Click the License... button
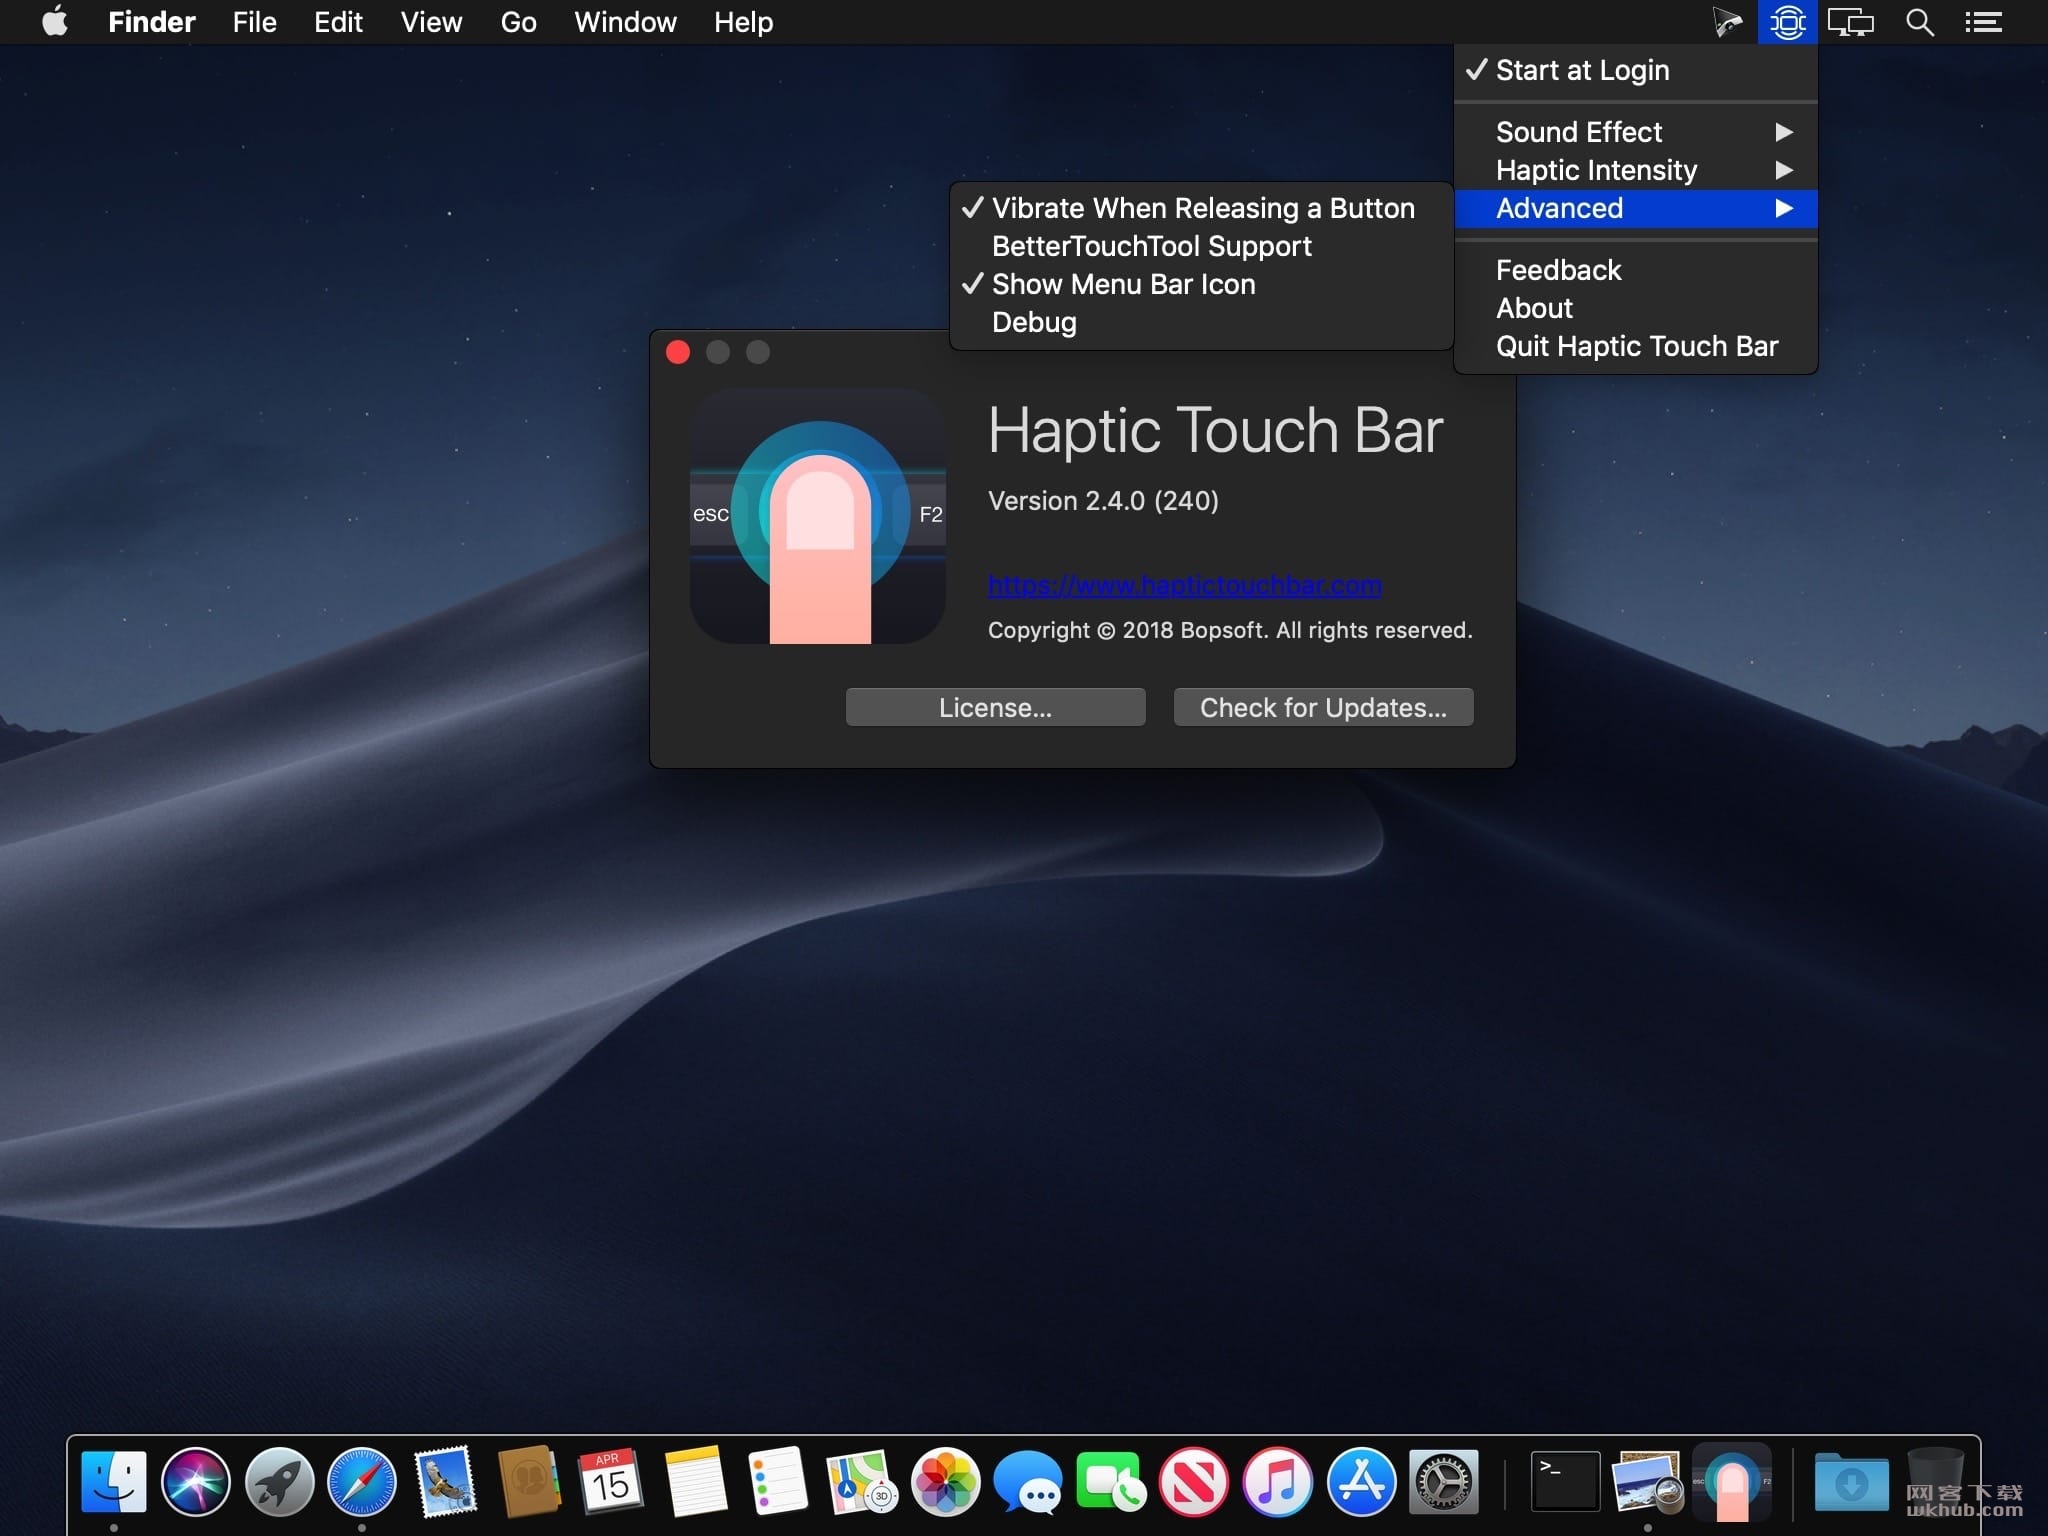Screen dimensions: 2048x1536 [995, 707]
